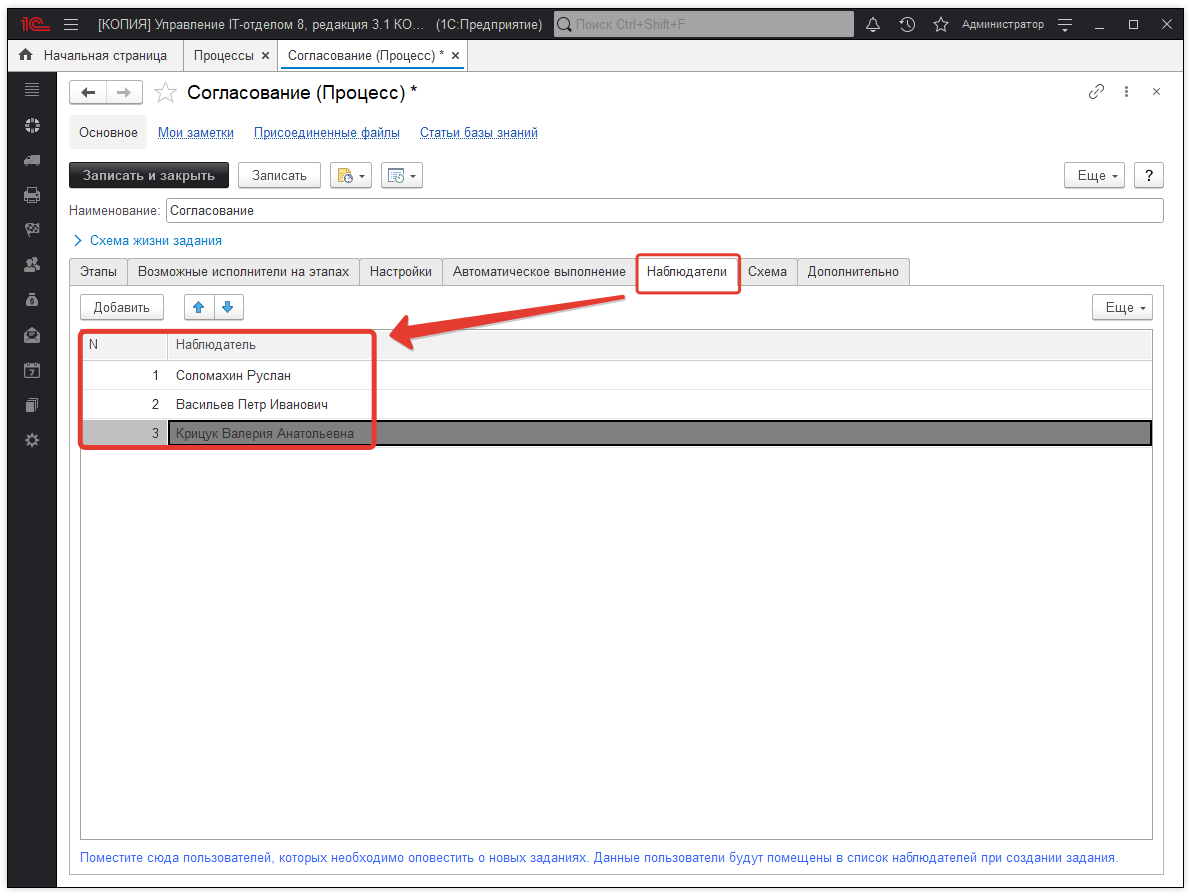The width and height of the screenshot is (1191, 895).
Task: Move observer row down with arrow
Action: point(228,307)
